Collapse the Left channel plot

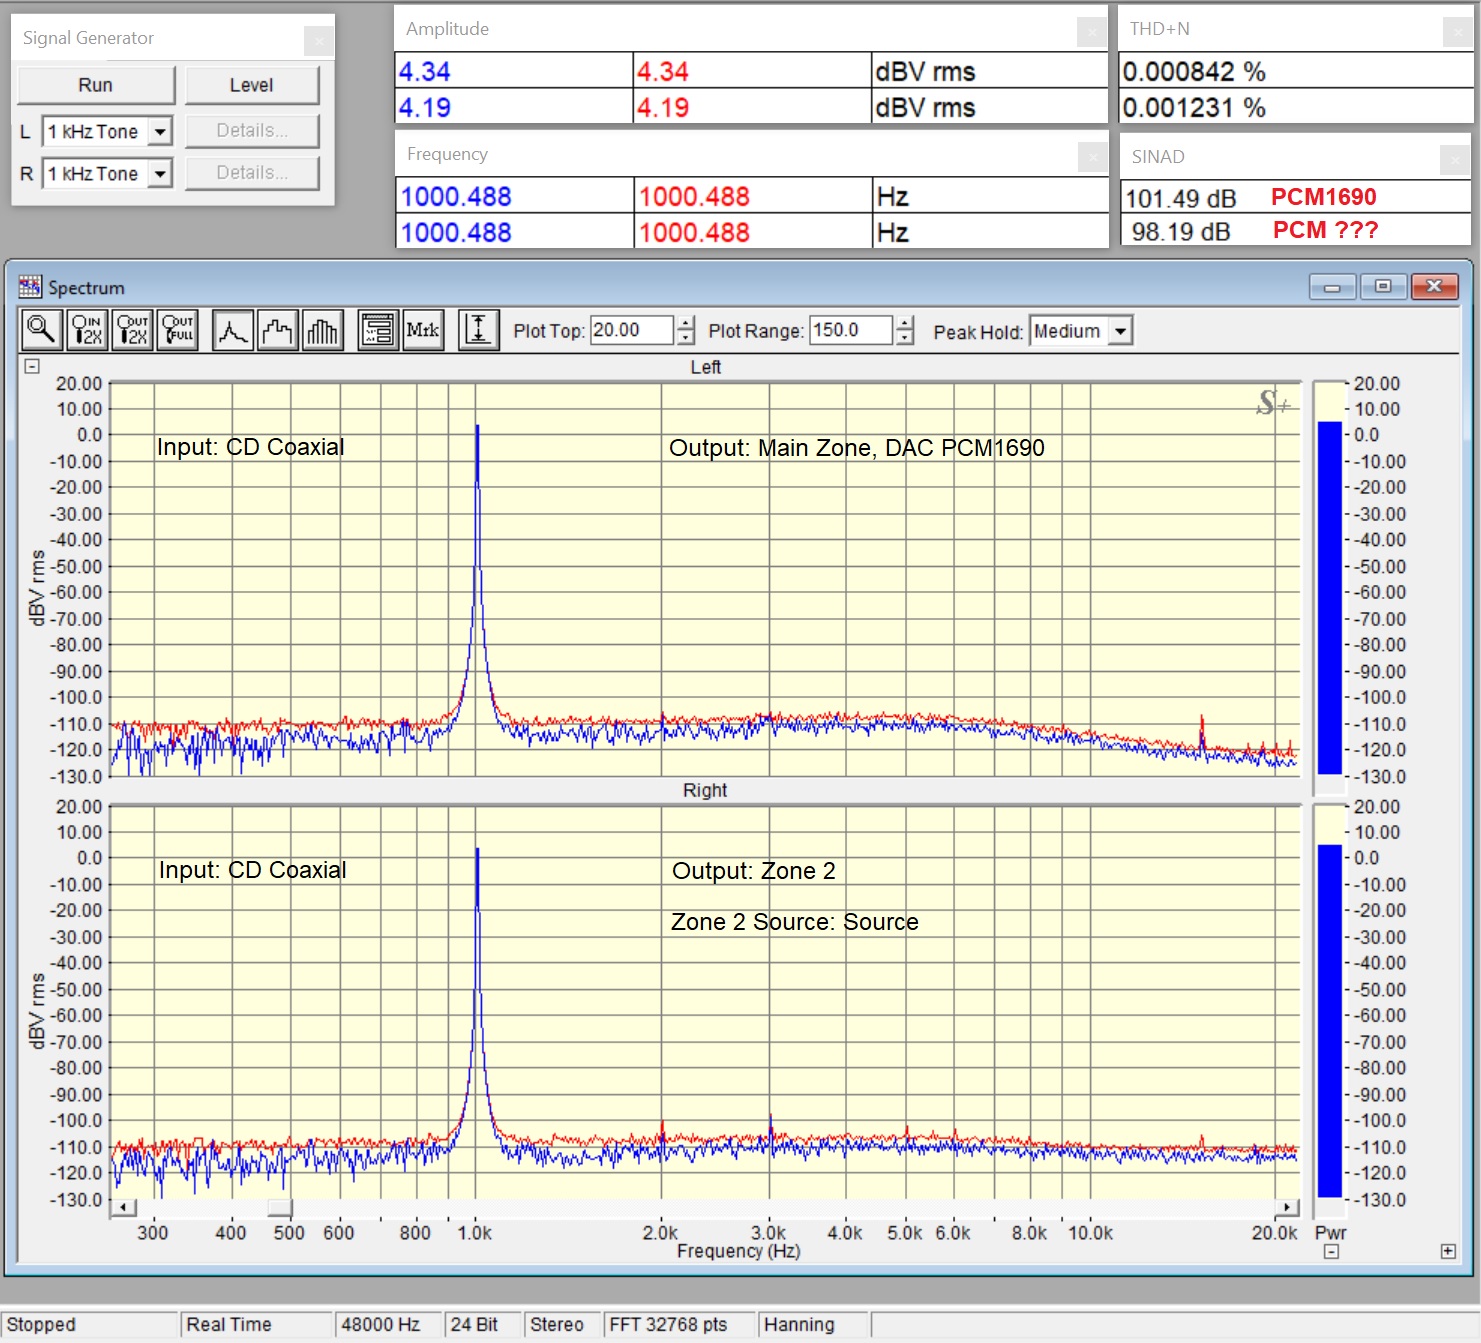click(32, 366)
